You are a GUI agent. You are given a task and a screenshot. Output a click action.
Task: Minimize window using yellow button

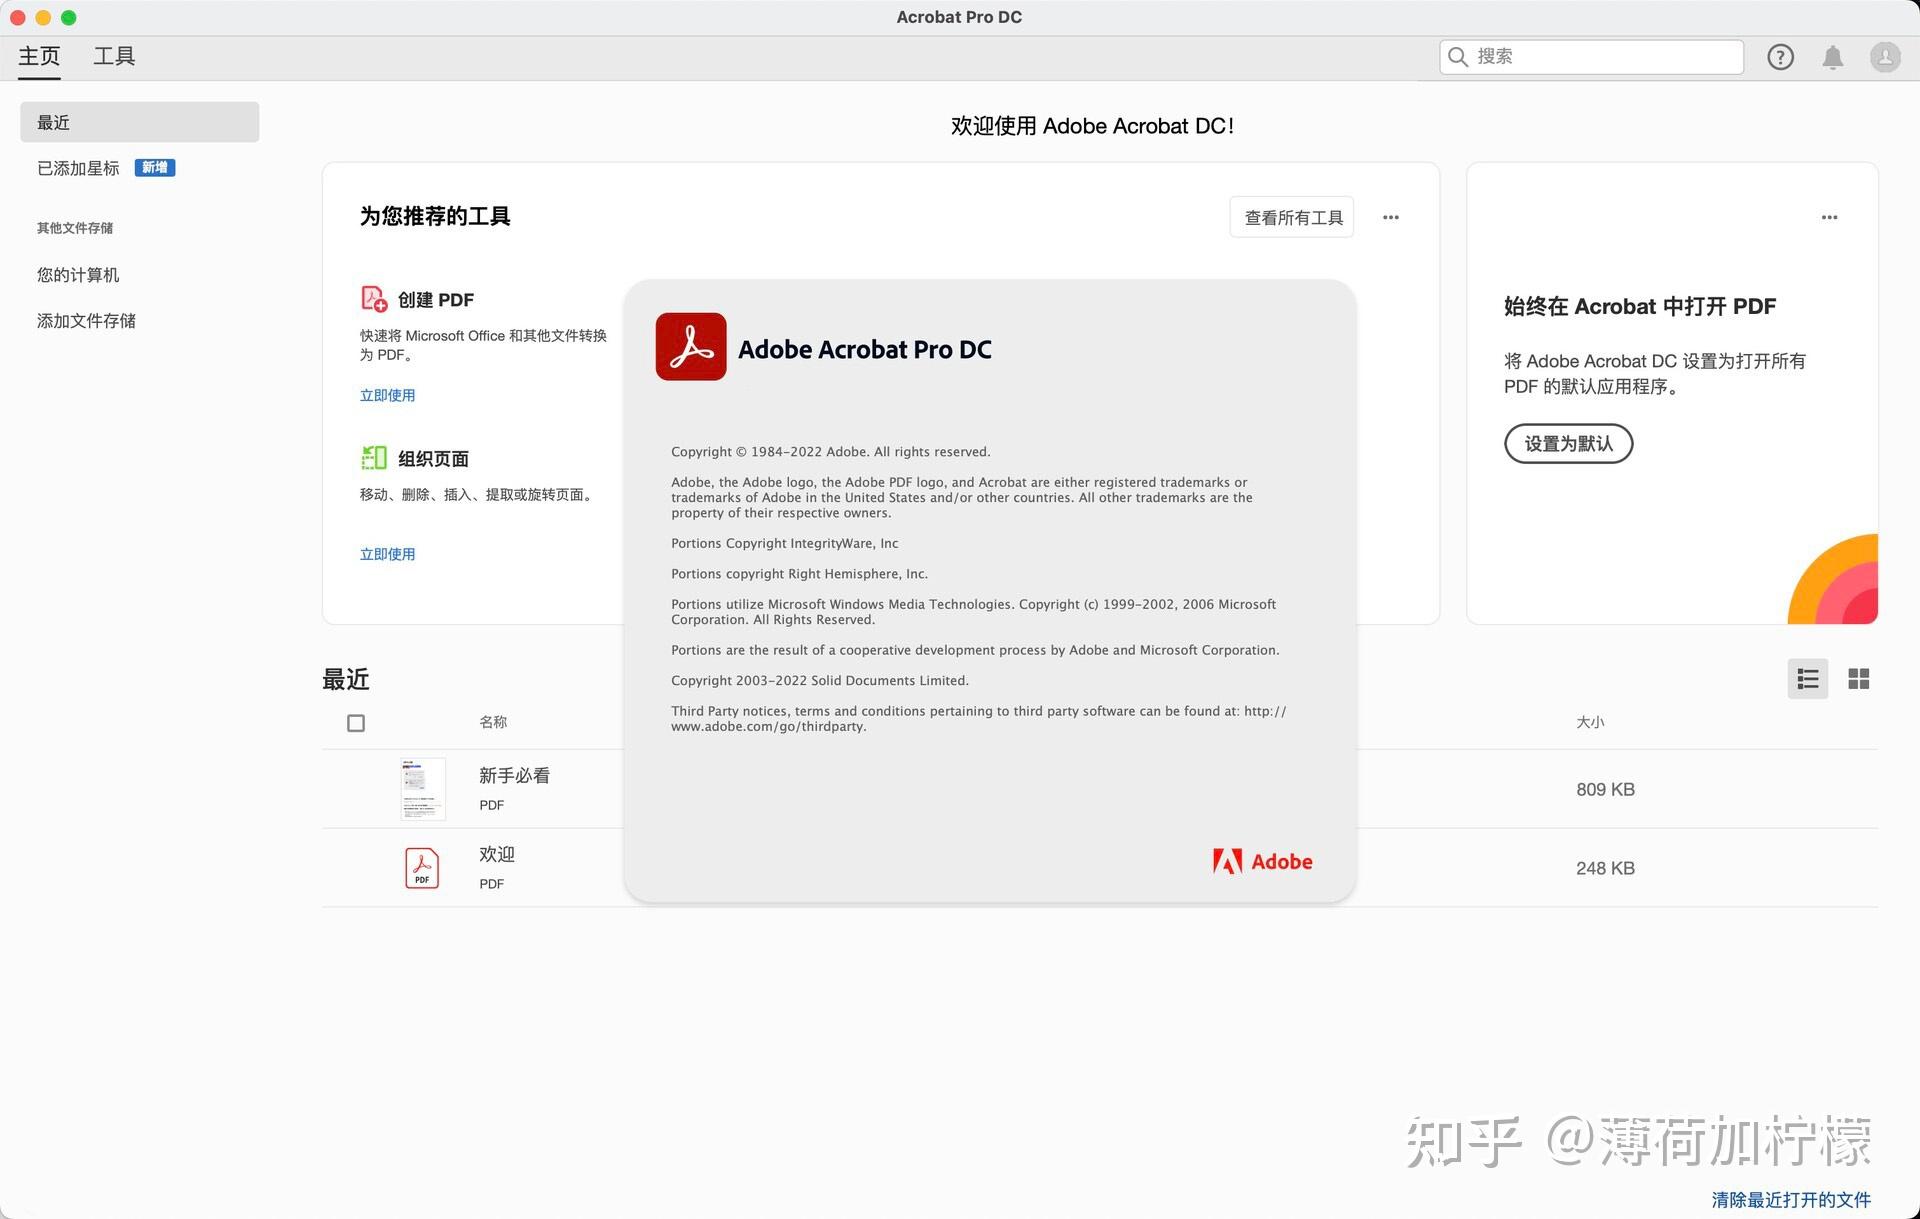click(43, 17)
